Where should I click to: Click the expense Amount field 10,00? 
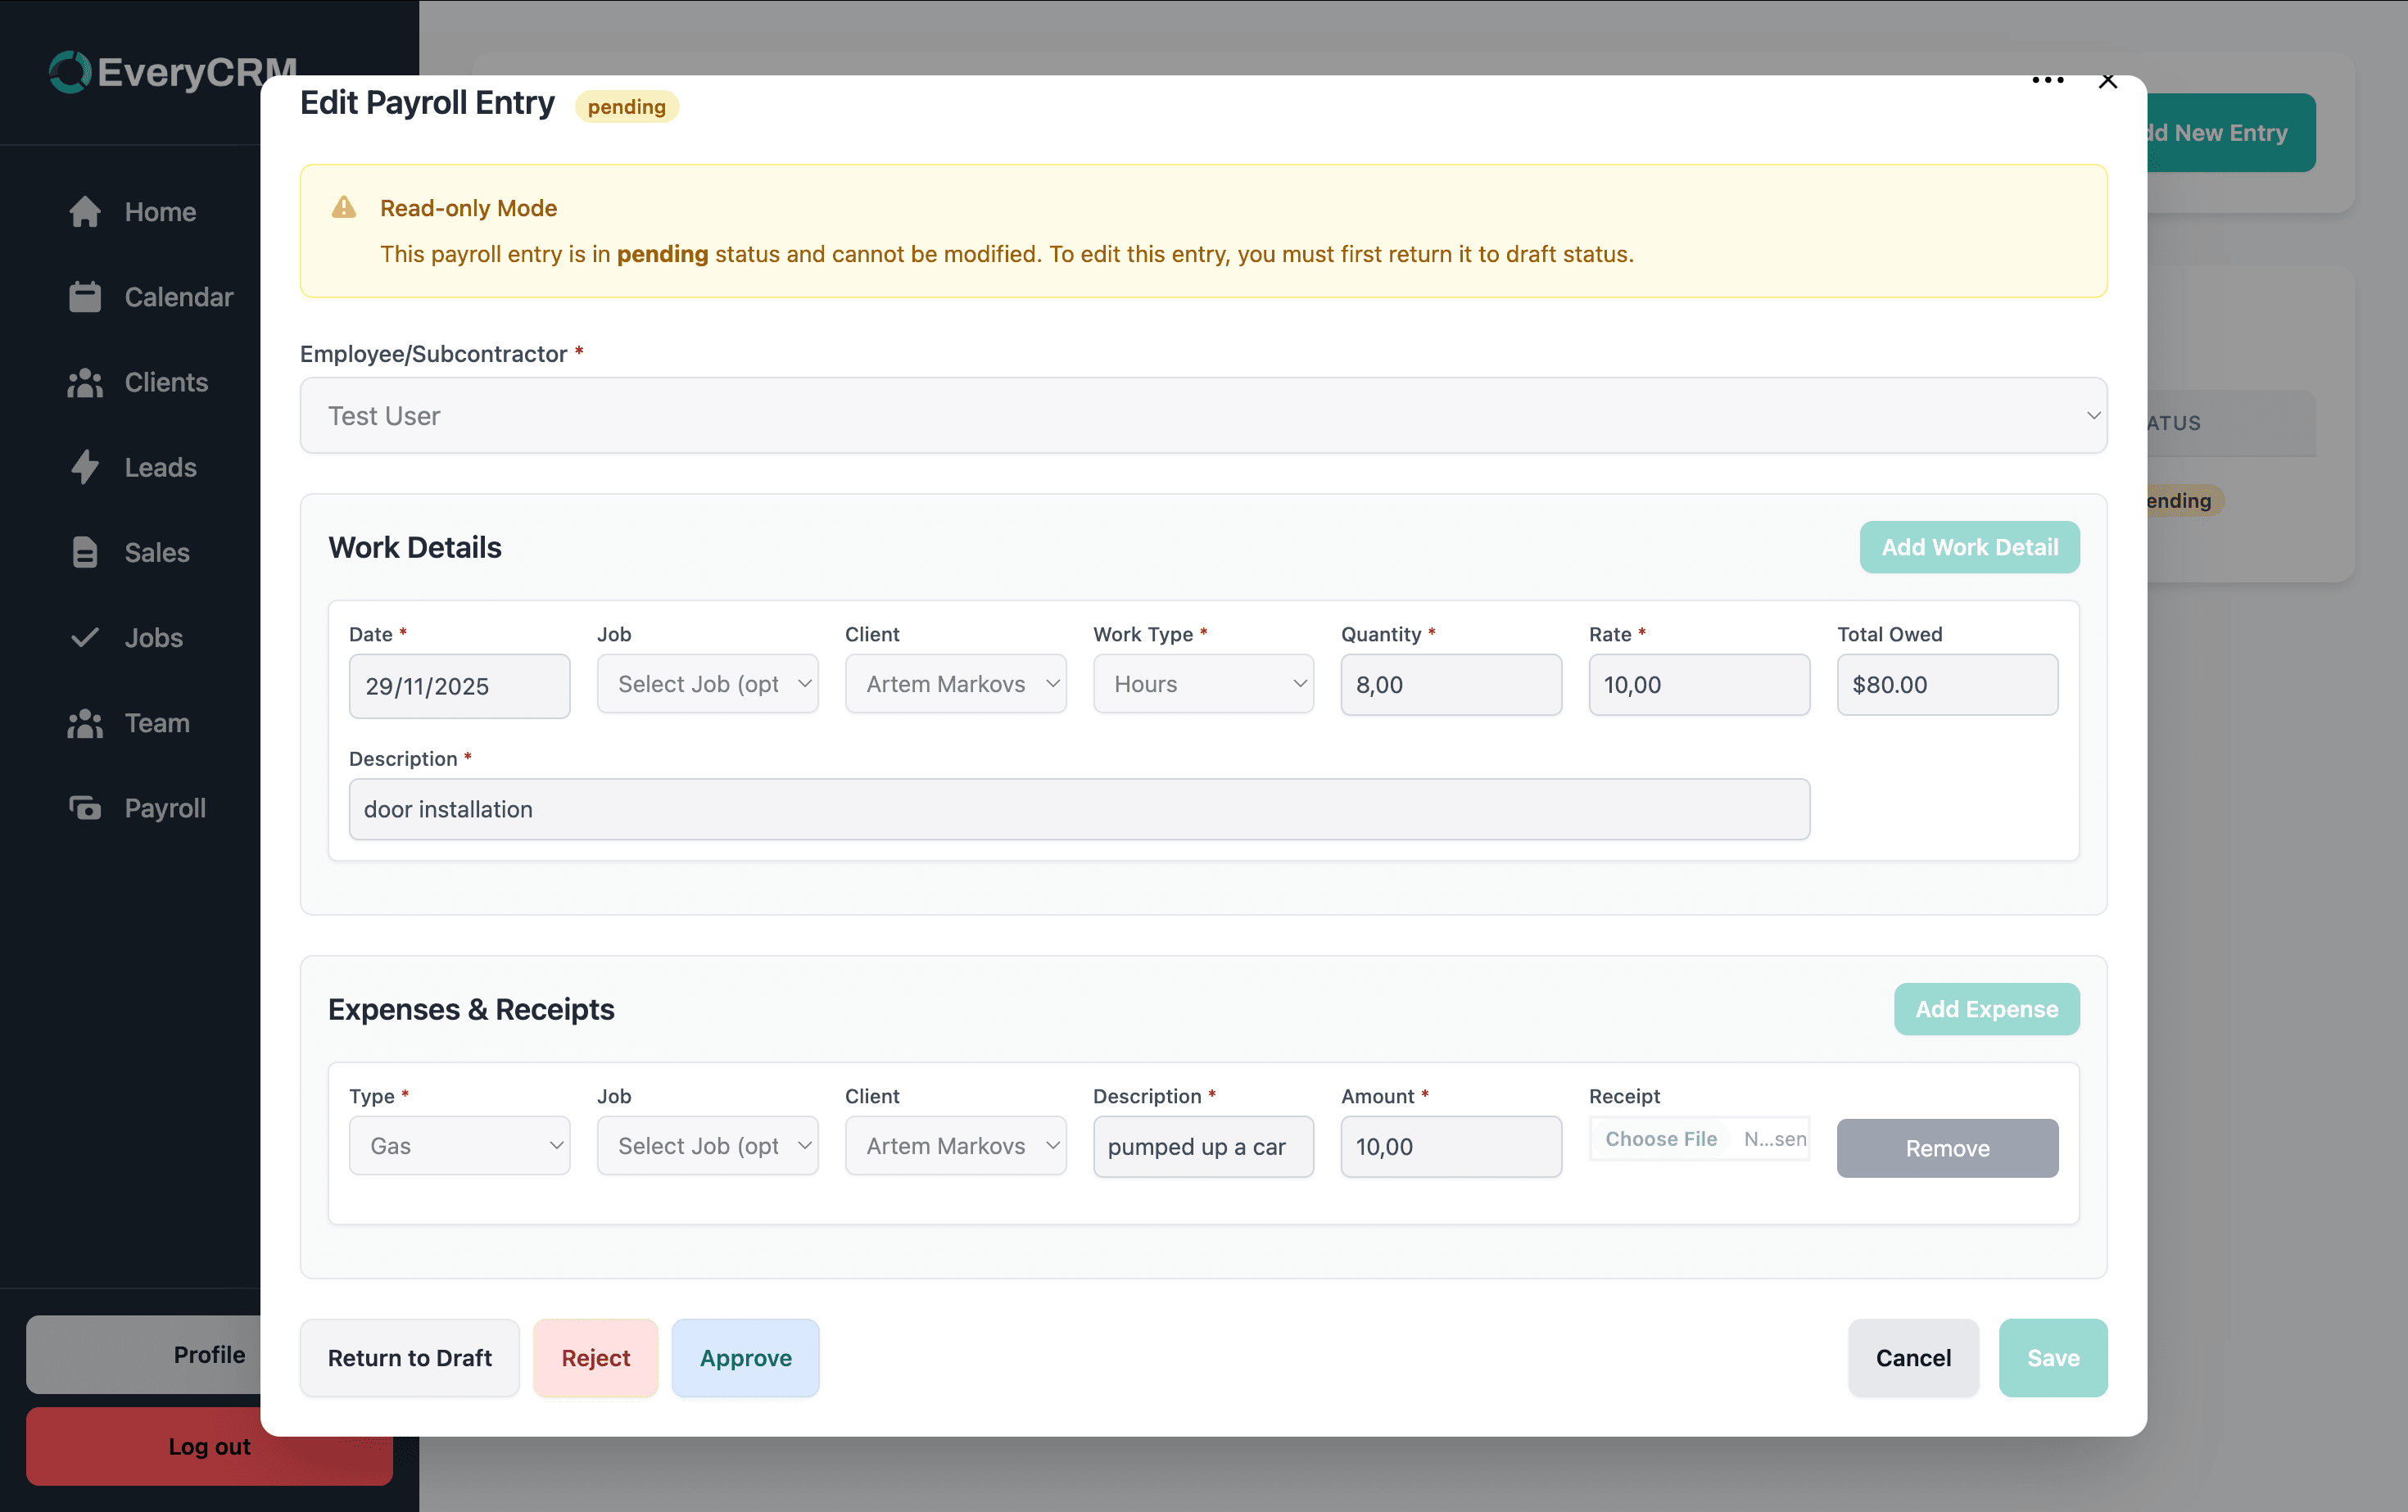[1451, 1147]
